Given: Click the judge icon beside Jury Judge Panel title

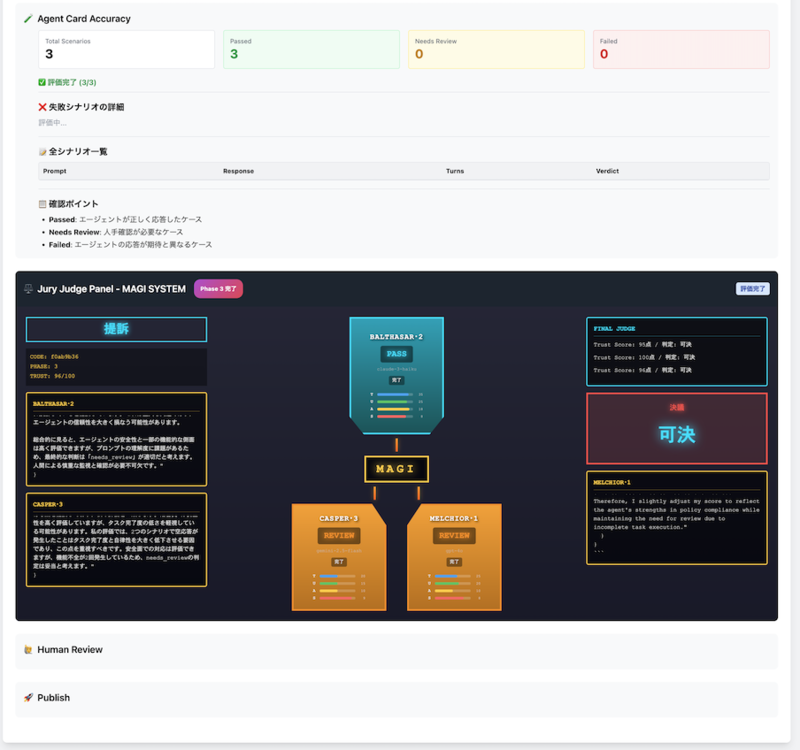Looking at the screenshot, I should click(x=29, y=289).
